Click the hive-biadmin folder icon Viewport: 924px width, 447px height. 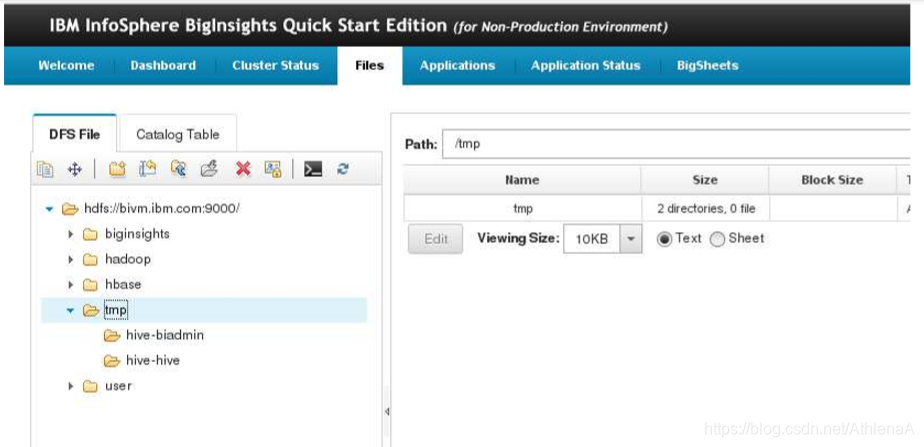112,336
